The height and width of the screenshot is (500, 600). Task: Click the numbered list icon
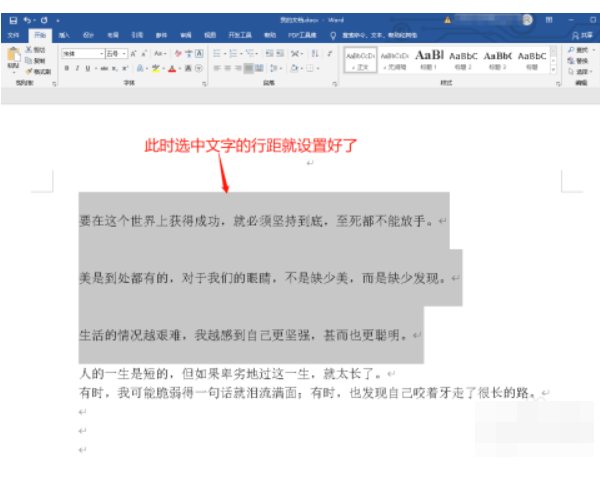pyautogui.click(x=233, y=54)
